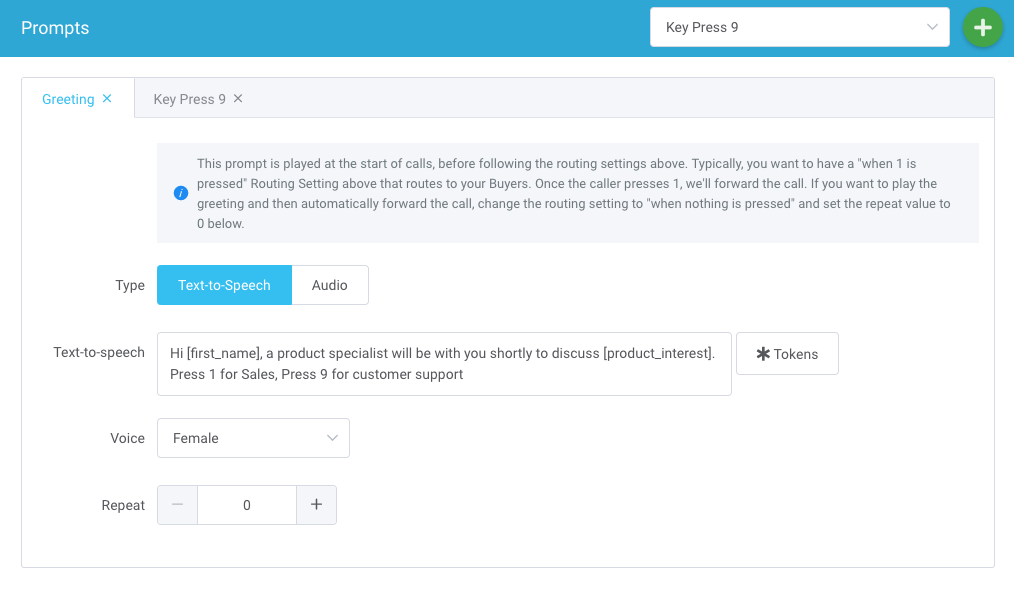Expand the chevron of the Voice dropdown
Image resolution: width=1014 pixels, height=593 pixels.
[x=332, y=438]
